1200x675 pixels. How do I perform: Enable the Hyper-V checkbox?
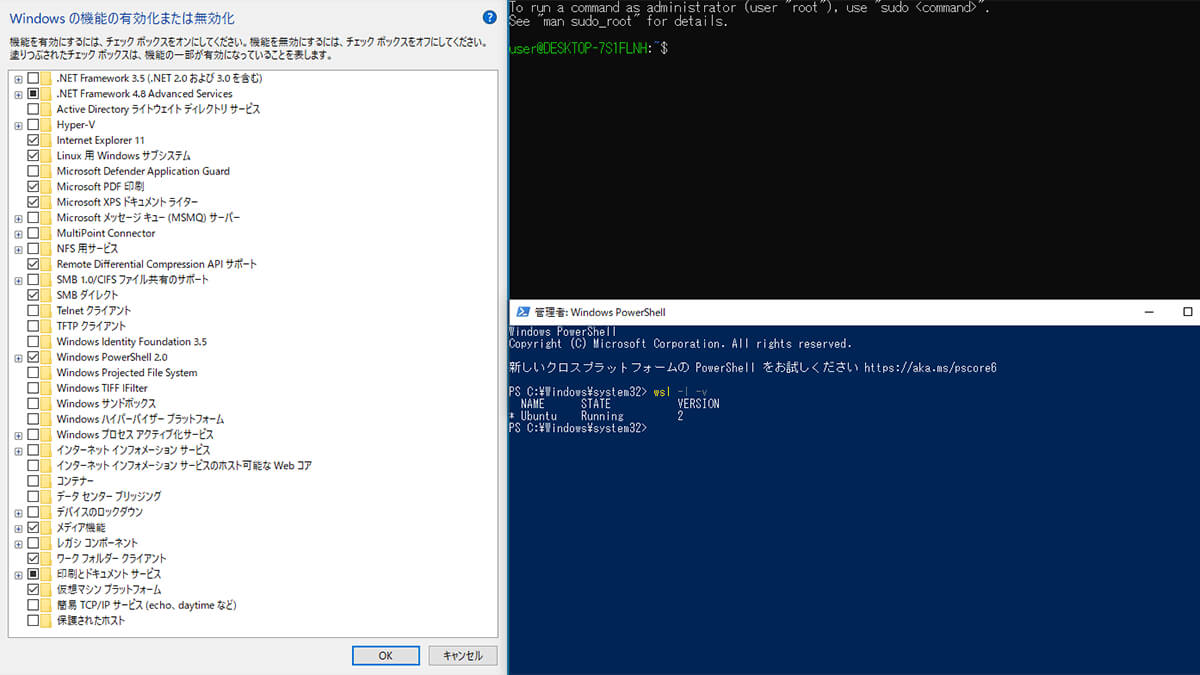point(33,125)
